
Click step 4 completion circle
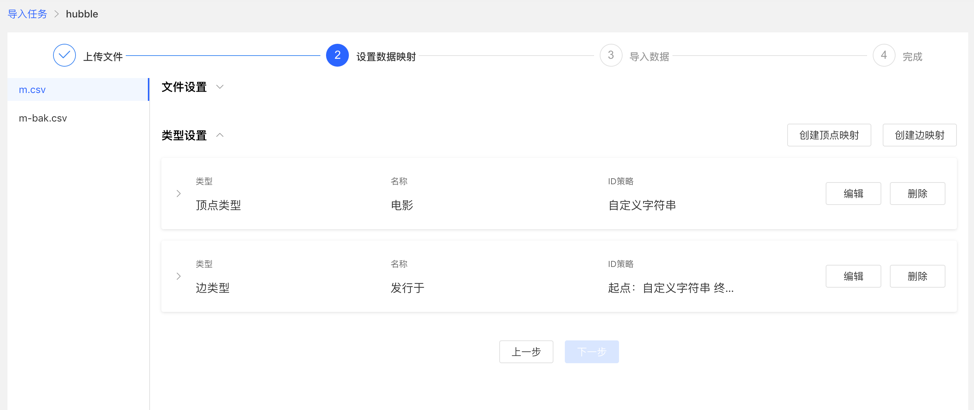883,56
